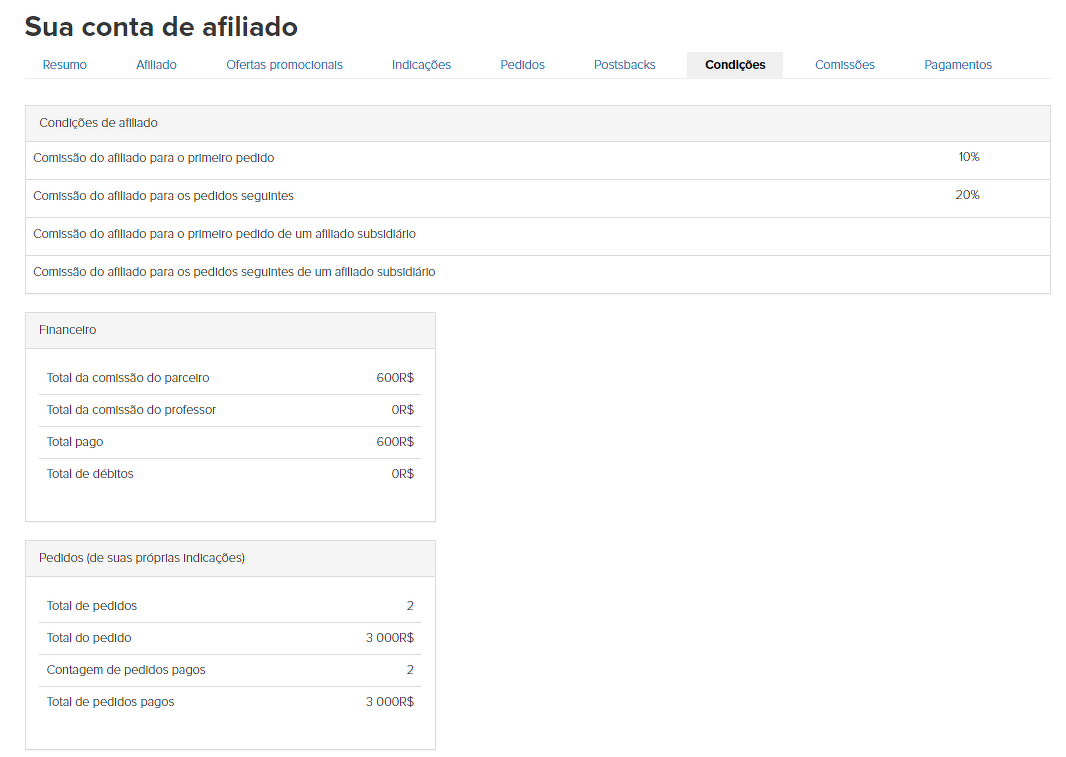The image size is (1066, 757).
Task: Select the 20% following orders commission value
Action: (x=967, y=195)
